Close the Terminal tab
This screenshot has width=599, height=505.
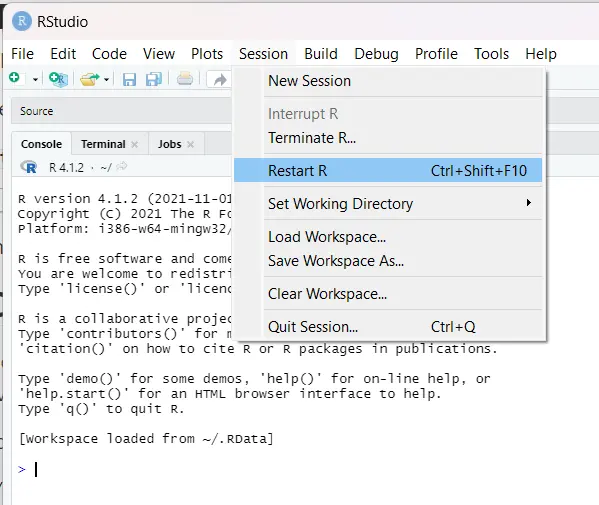pyautogui.click(x=134, y=144)
